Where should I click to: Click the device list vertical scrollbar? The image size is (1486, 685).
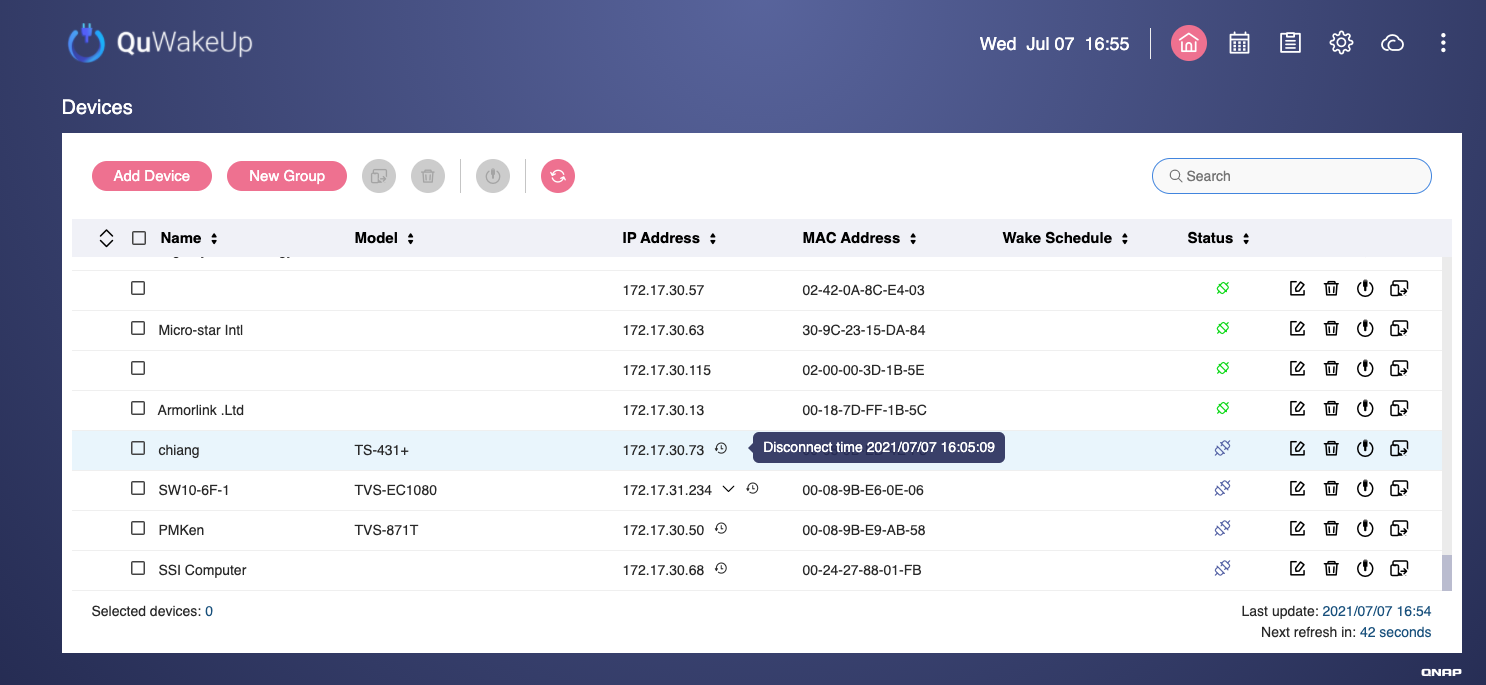coord(1446,573)
